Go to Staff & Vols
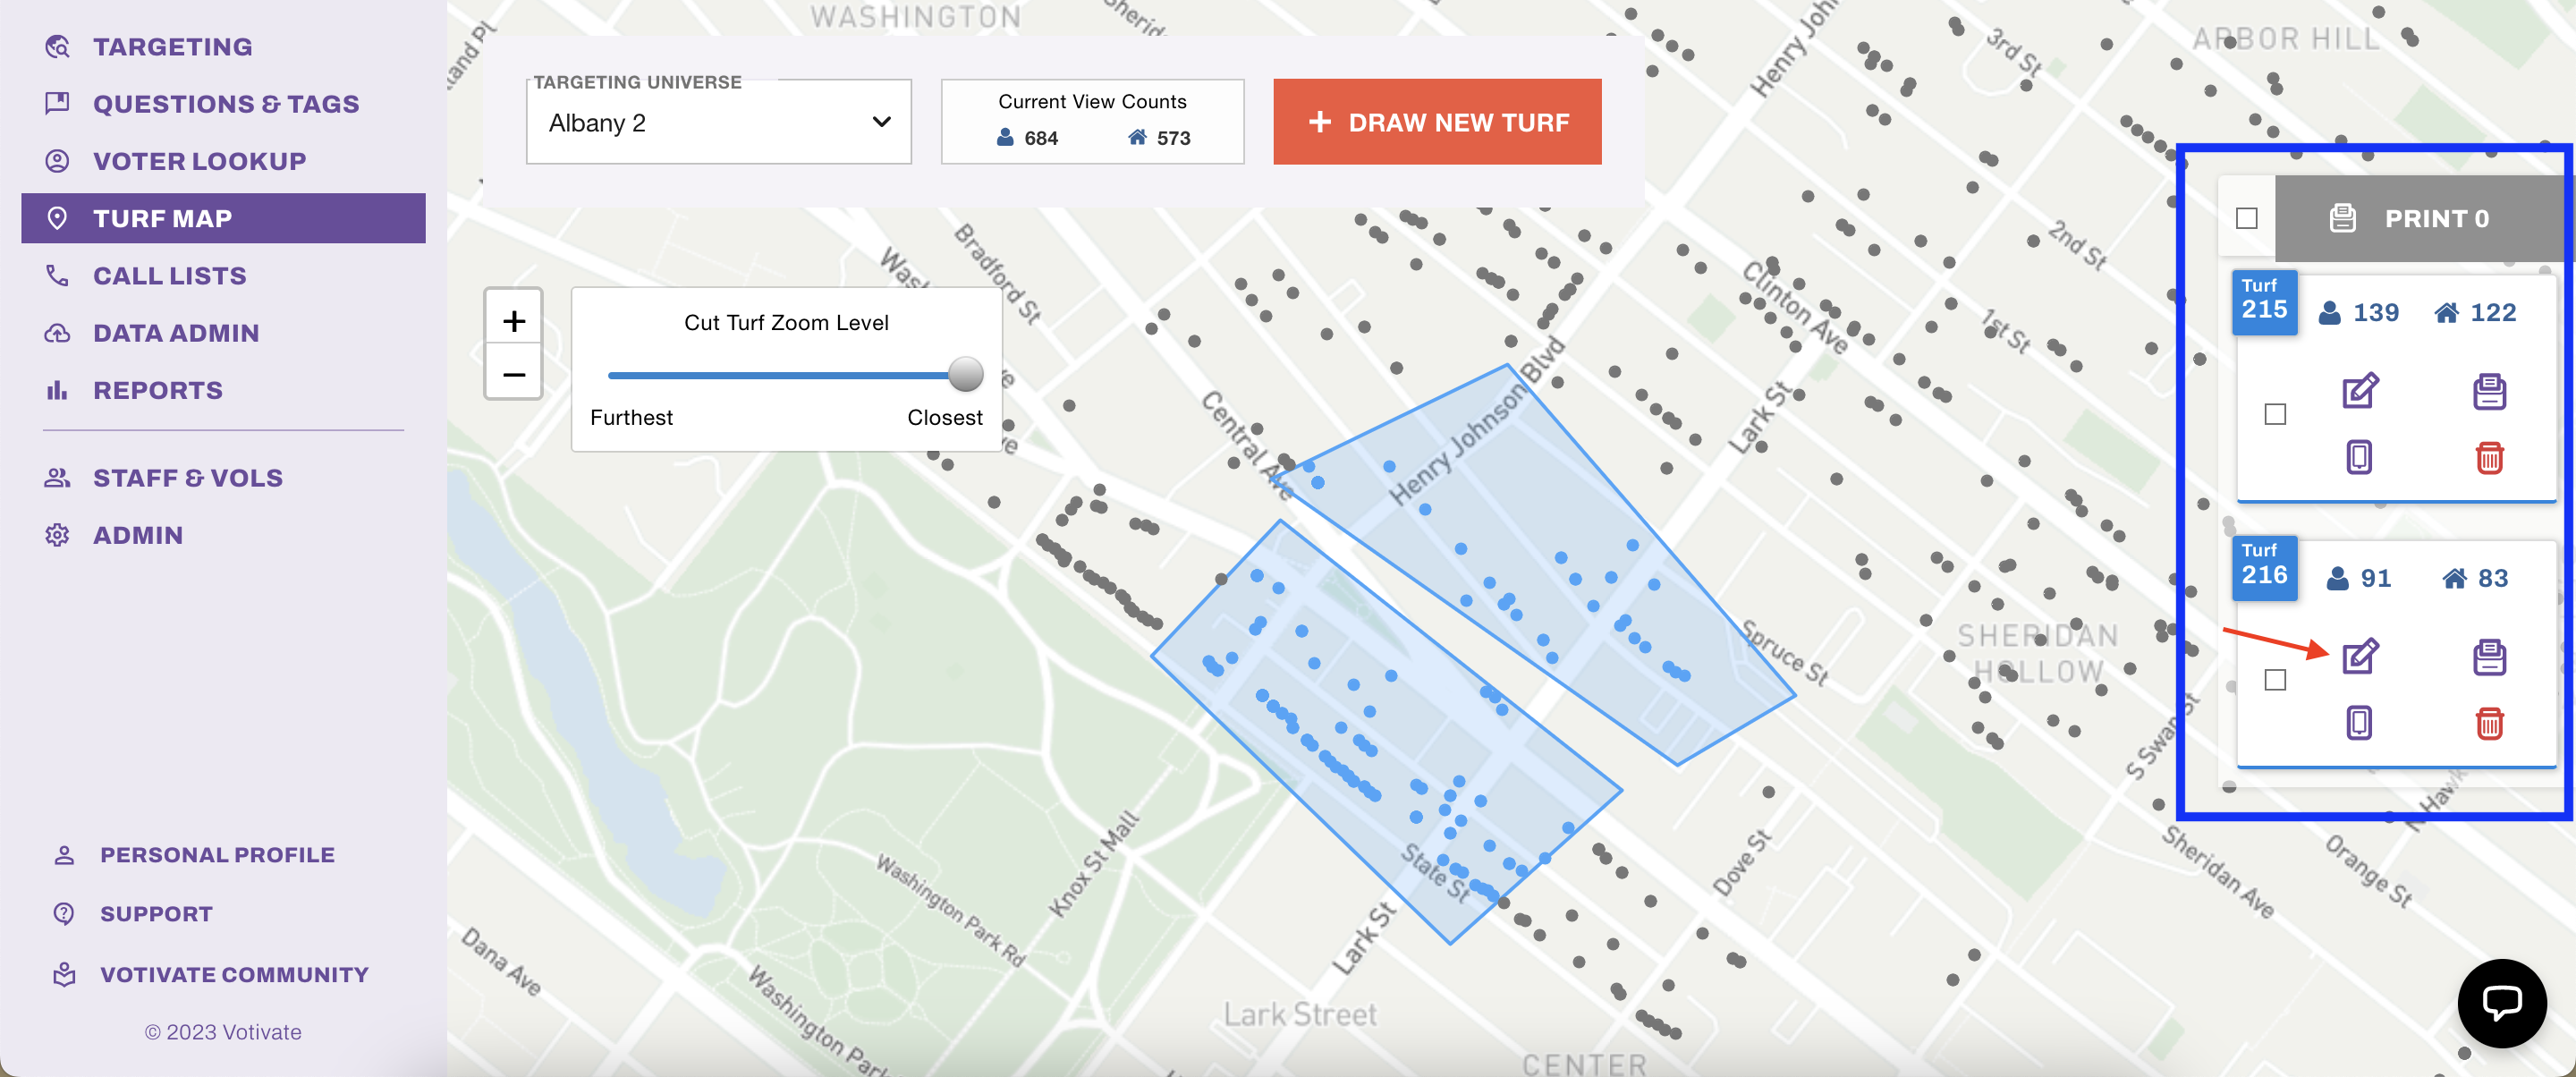The width and height of the screenshot is (2576, 1077). tap(188, 478)
